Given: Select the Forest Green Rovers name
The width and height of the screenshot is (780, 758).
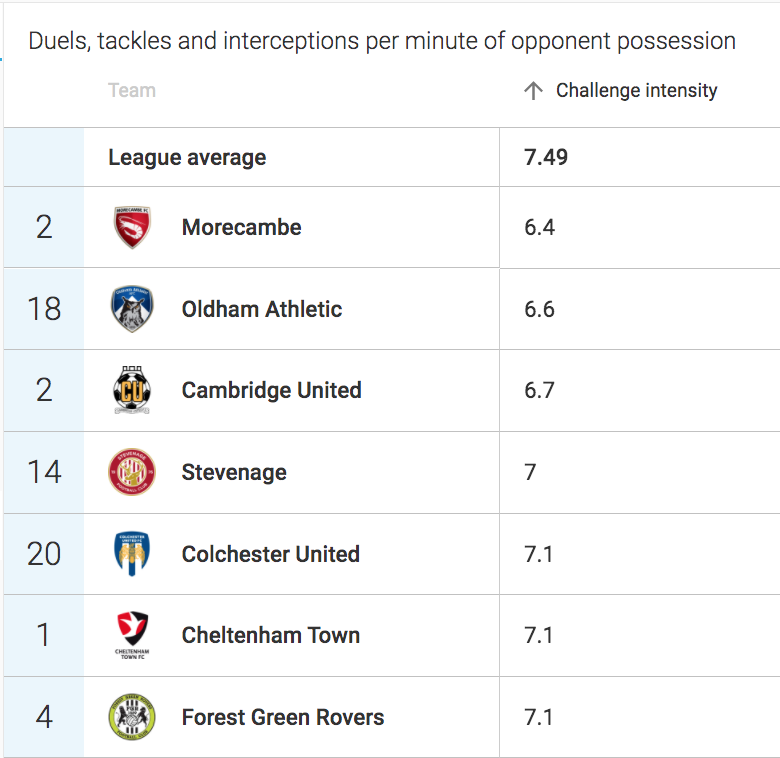Looking at the screenshot, I should point(283,718).
